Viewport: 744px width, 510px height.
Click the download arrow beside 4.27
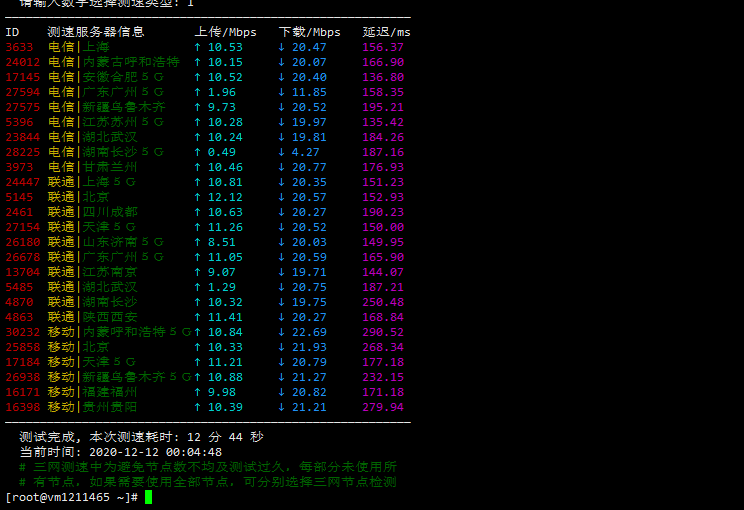(281, 152)
